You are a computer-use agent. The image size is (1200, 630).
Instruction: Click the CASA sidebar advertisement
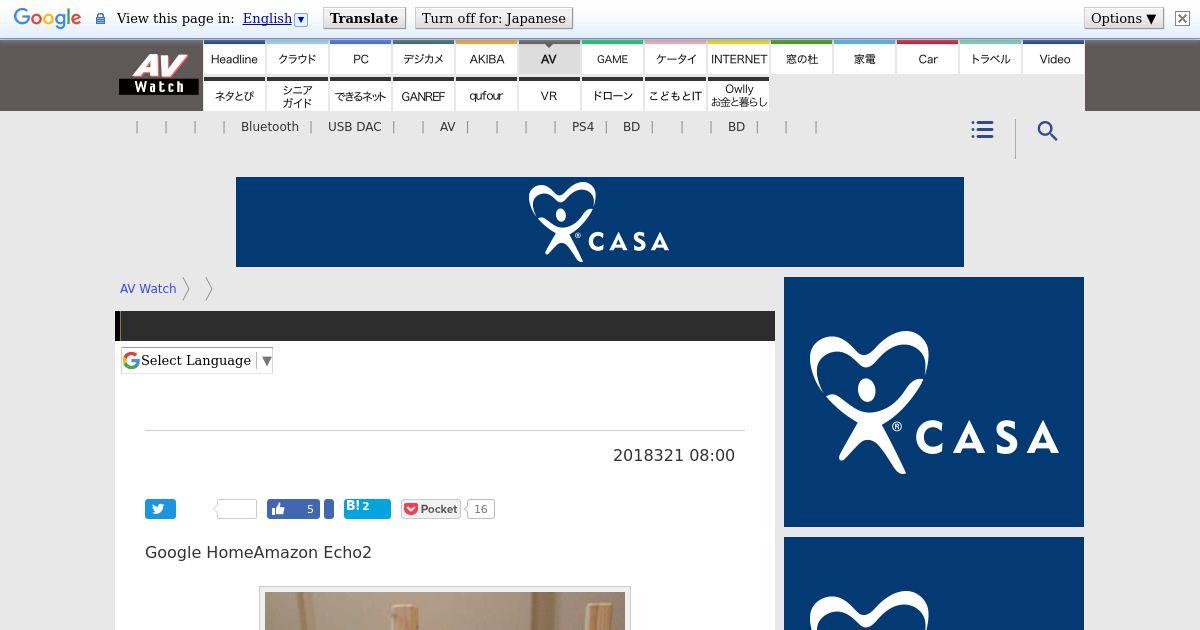(x=934, y=402)
